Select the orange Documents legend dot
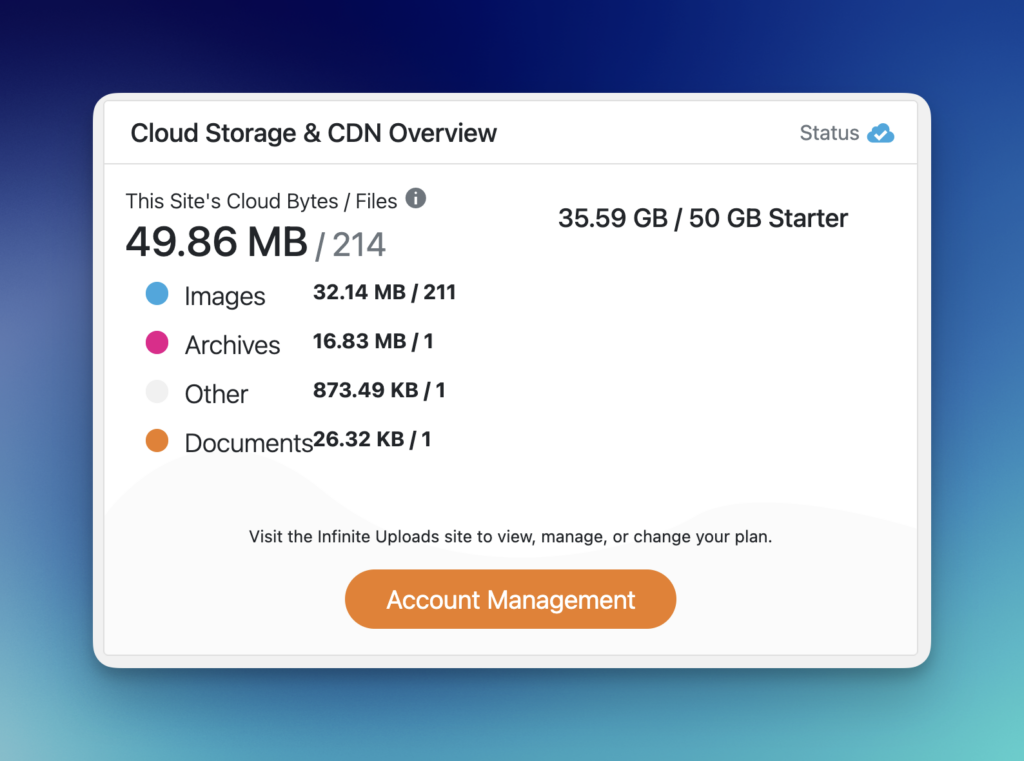The width and height of the screenshot is (1024, 761). coord(157,441)
